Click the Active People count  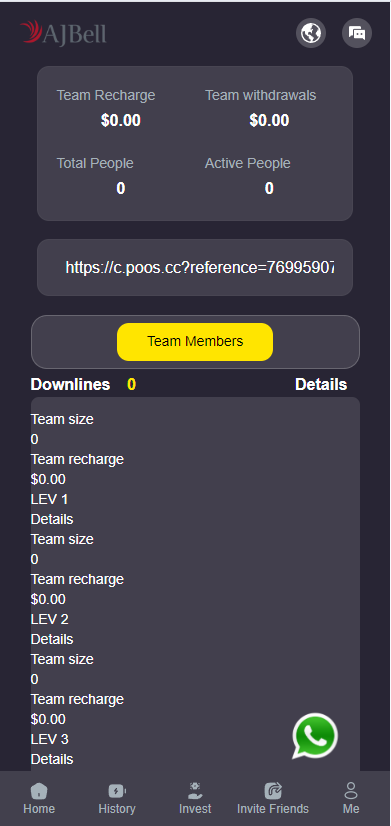point(269,189)
